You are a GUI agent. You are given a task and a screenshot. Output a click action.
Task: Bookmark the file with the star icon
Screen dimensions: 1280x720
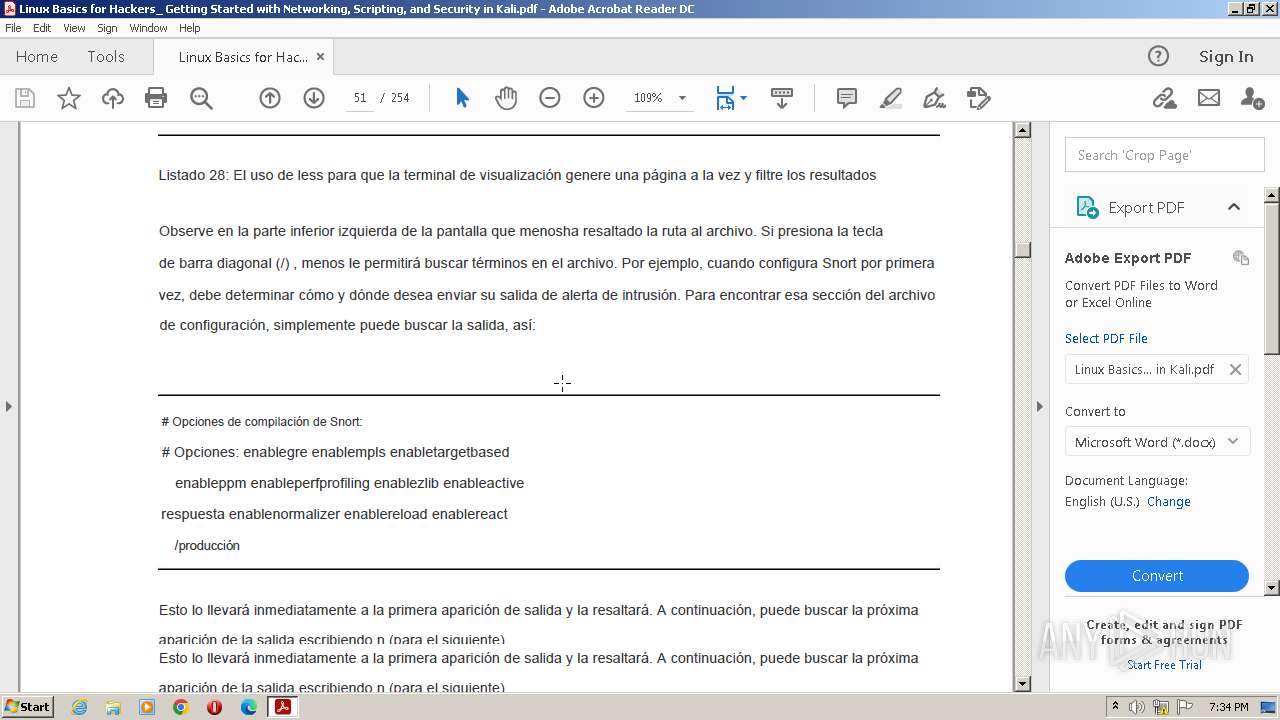tap(69, 98)
